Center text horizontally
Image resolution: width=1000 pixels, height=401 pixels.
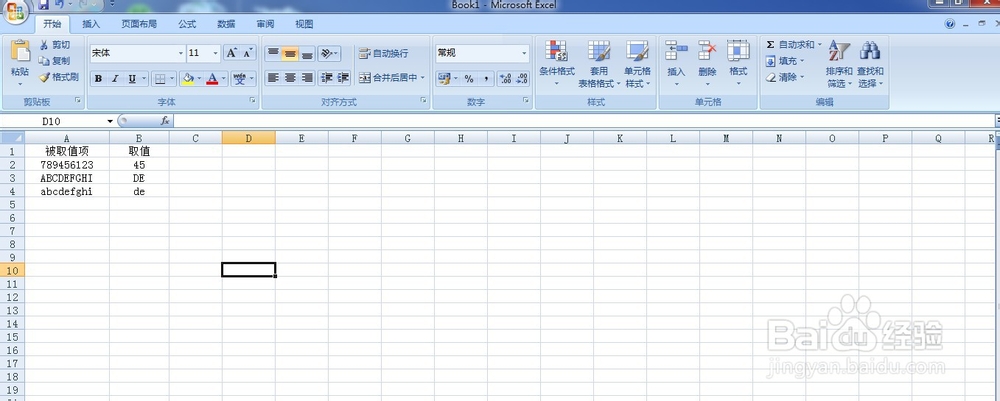click(x=290, y=78)
